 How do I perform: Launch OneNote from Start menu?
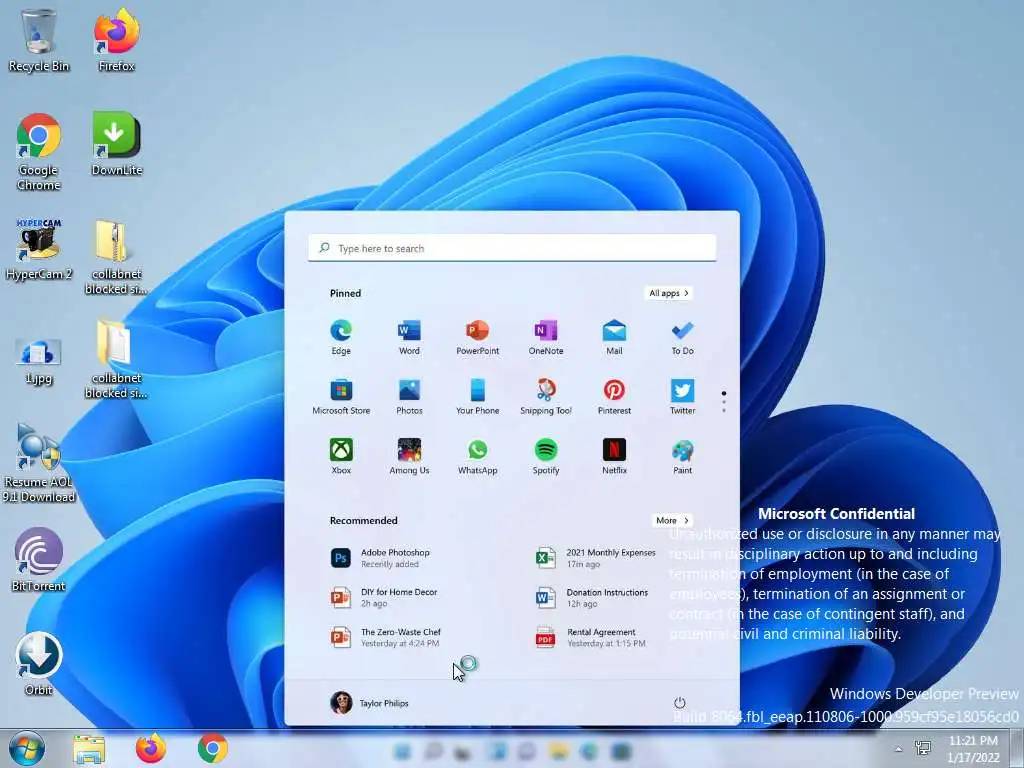coord(546,337)
